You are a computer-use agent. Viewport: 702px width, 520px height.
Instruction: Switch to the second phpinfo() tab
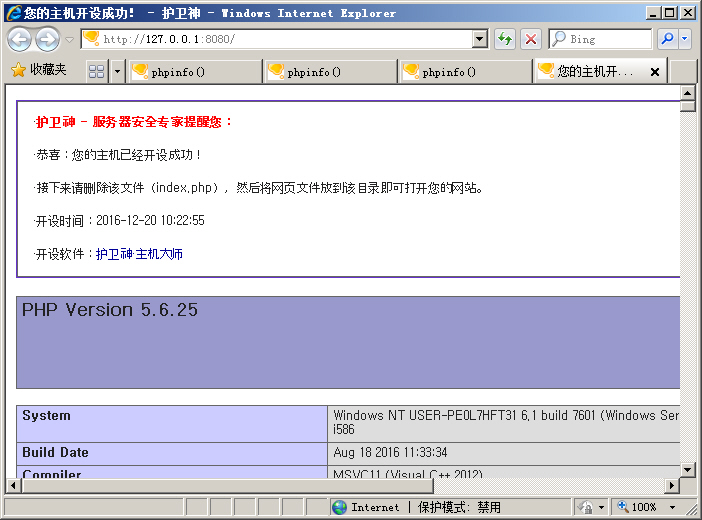point(330,72)
